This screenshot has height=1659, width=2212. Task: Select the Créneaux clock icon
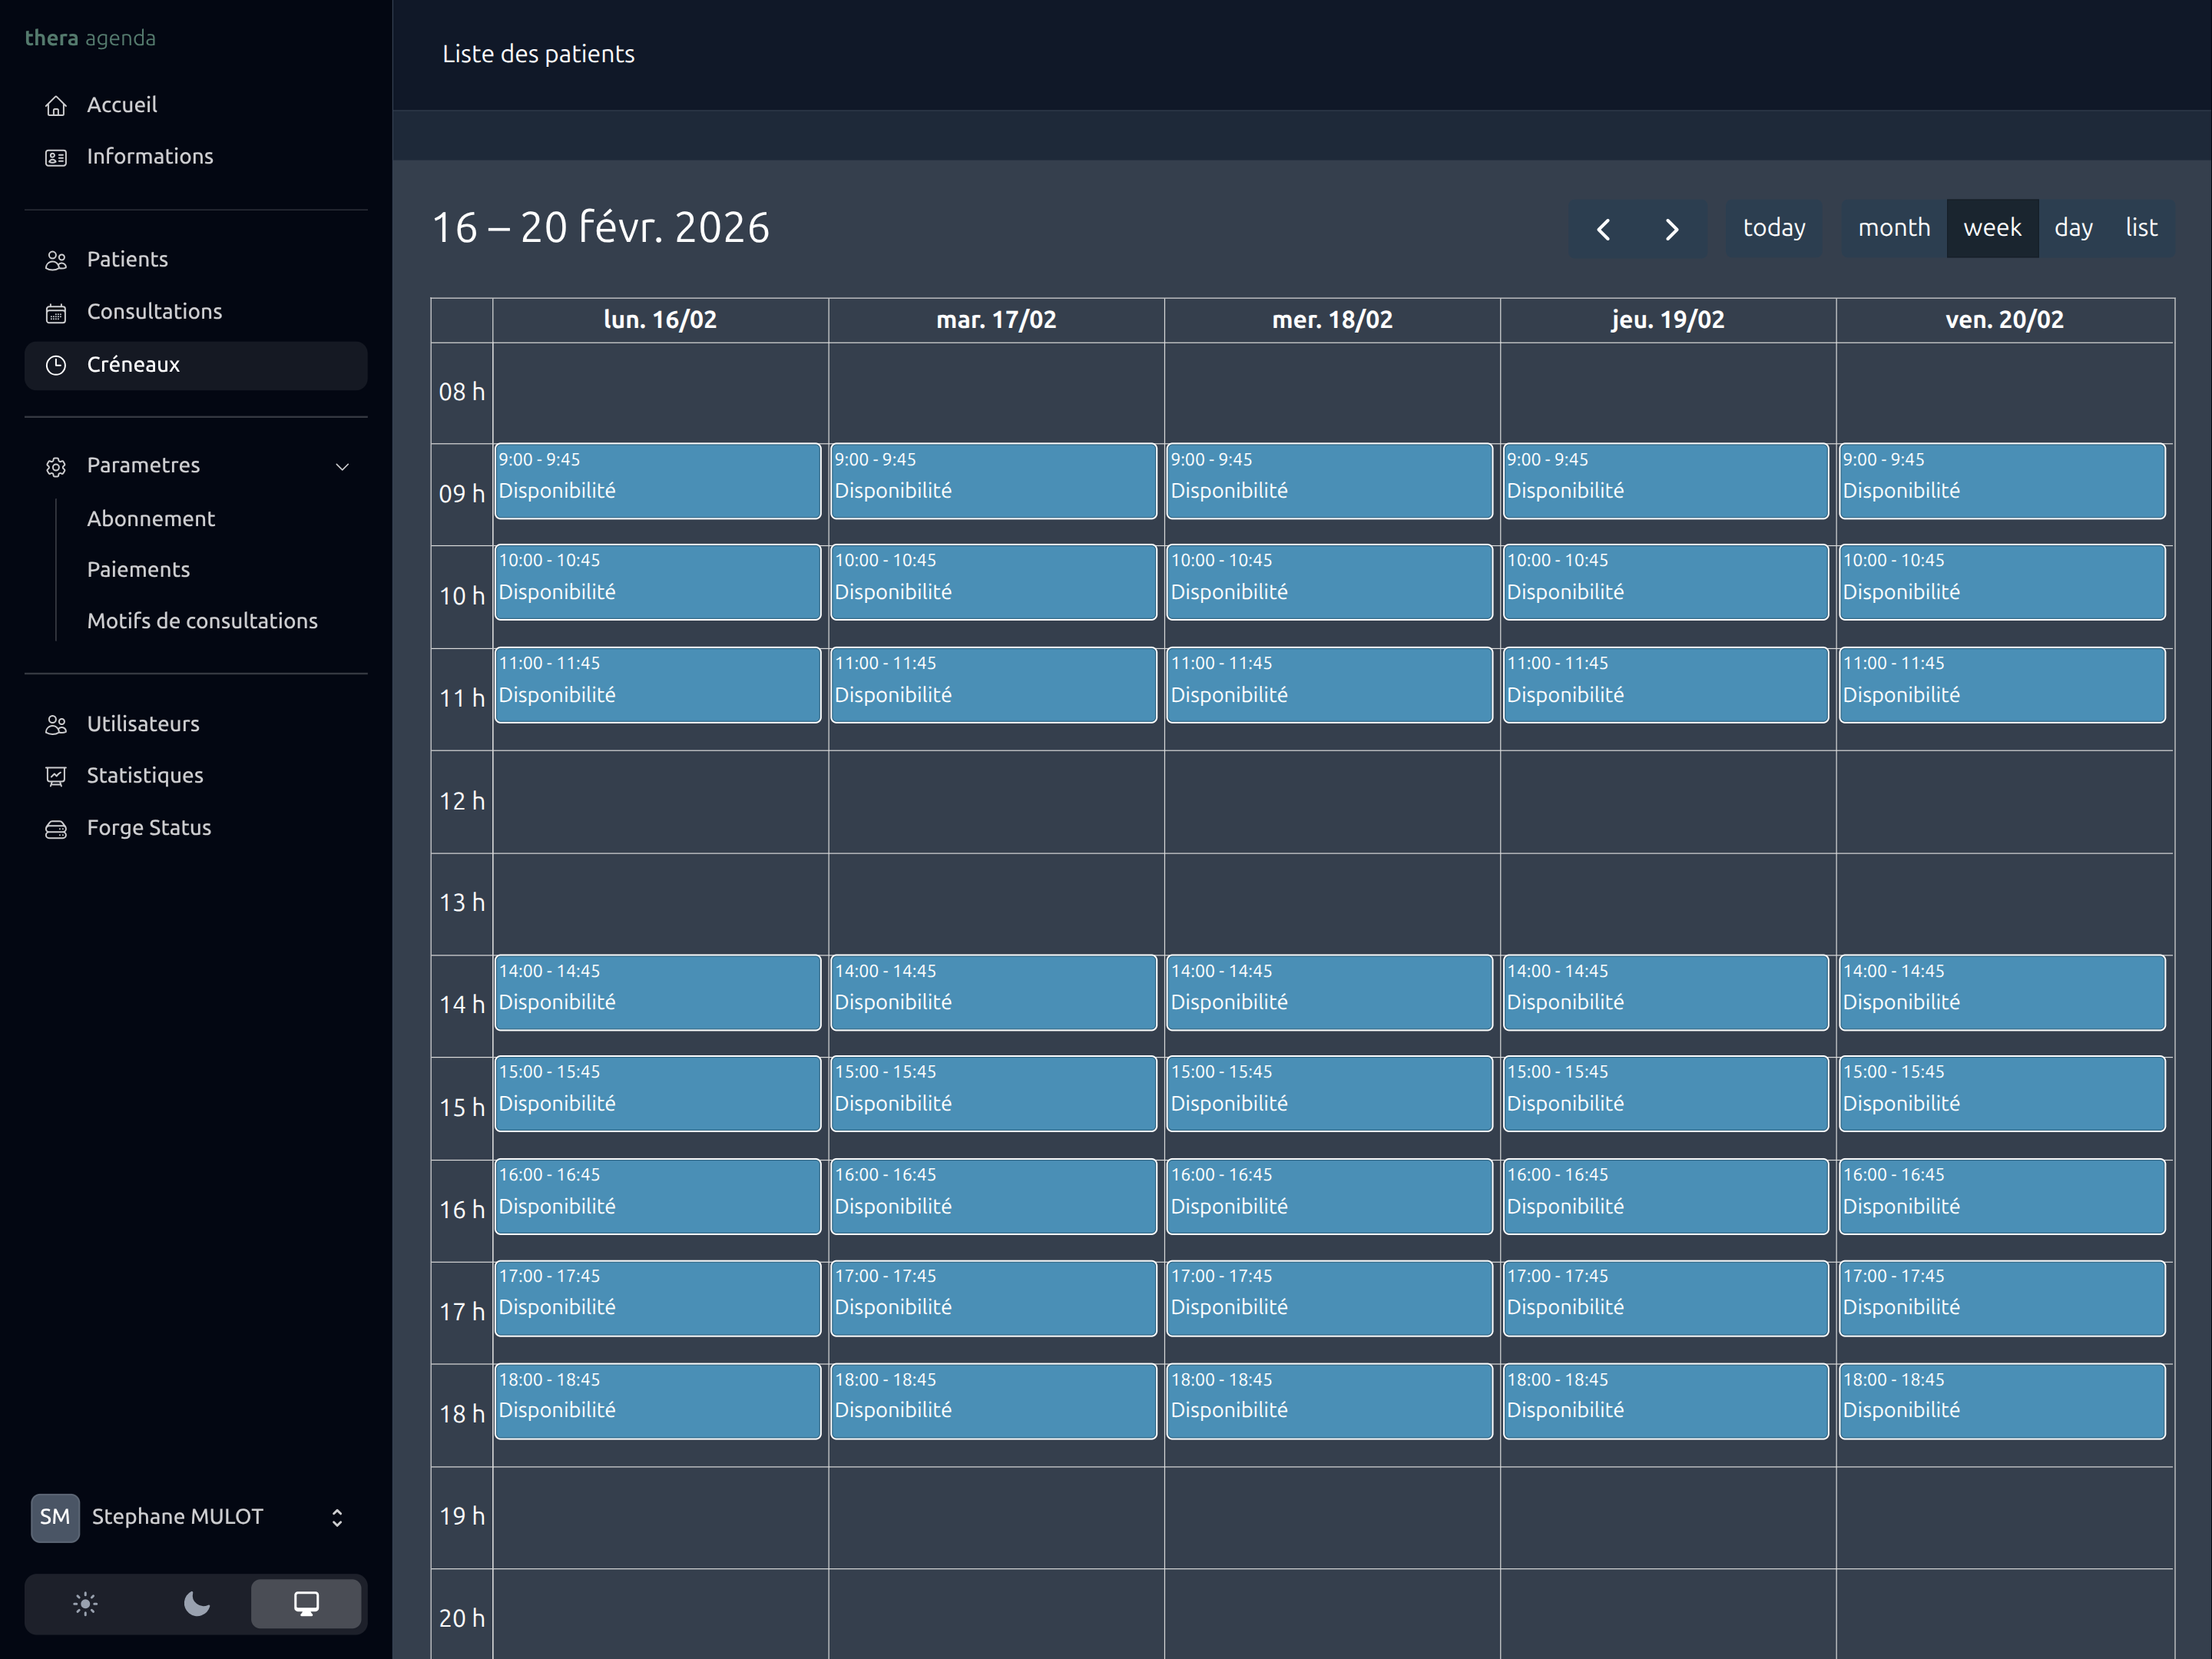[57, 365]
